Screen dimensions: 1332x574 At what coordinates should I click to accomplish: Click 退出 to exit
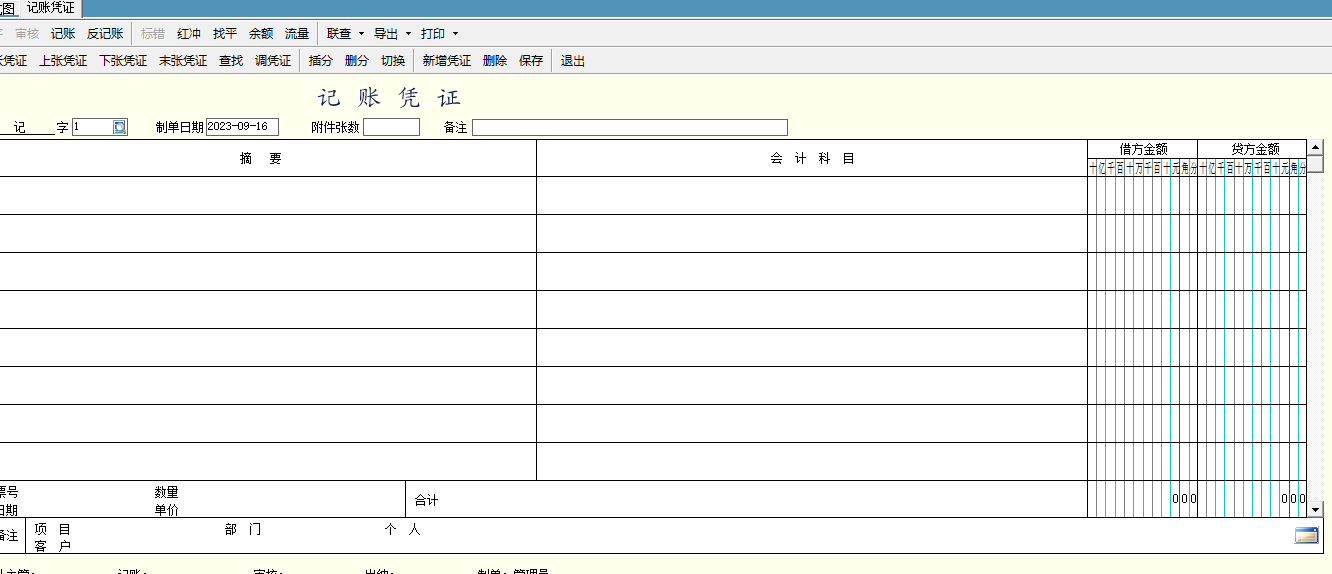tap(573, 61)
